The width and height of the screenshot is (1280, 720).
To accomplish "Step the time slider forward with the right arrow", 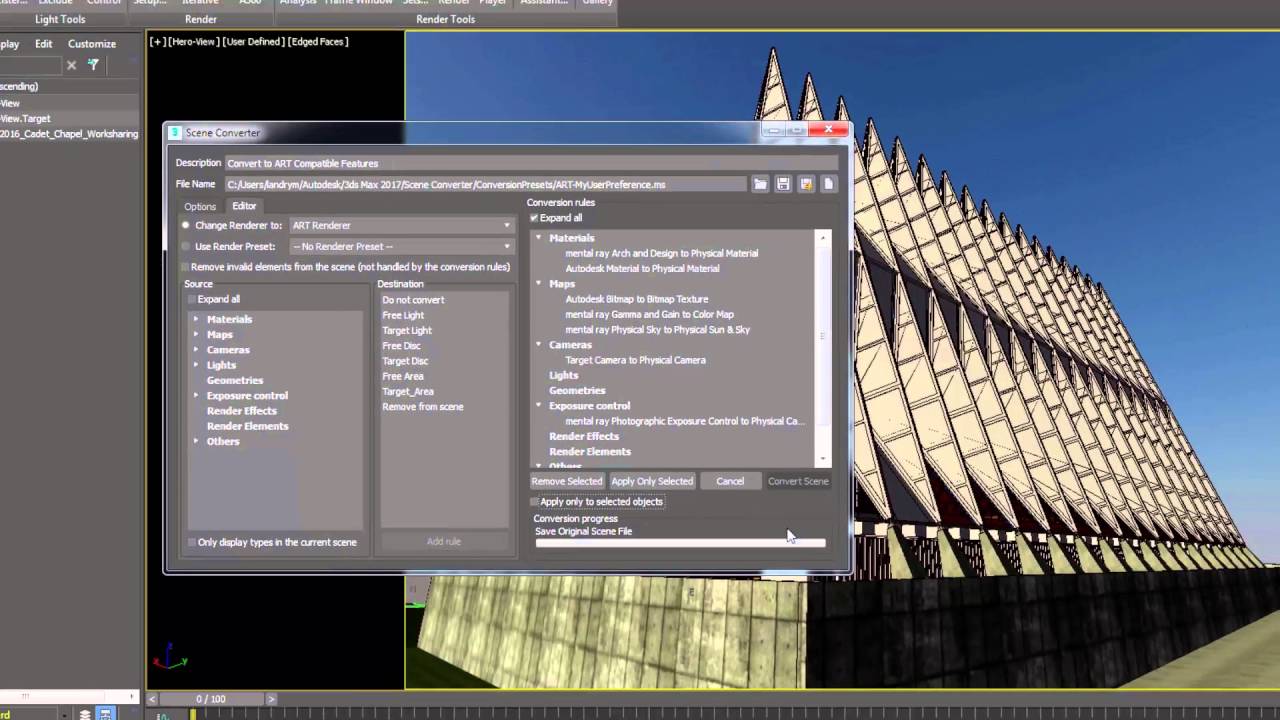I will (271, 699).
